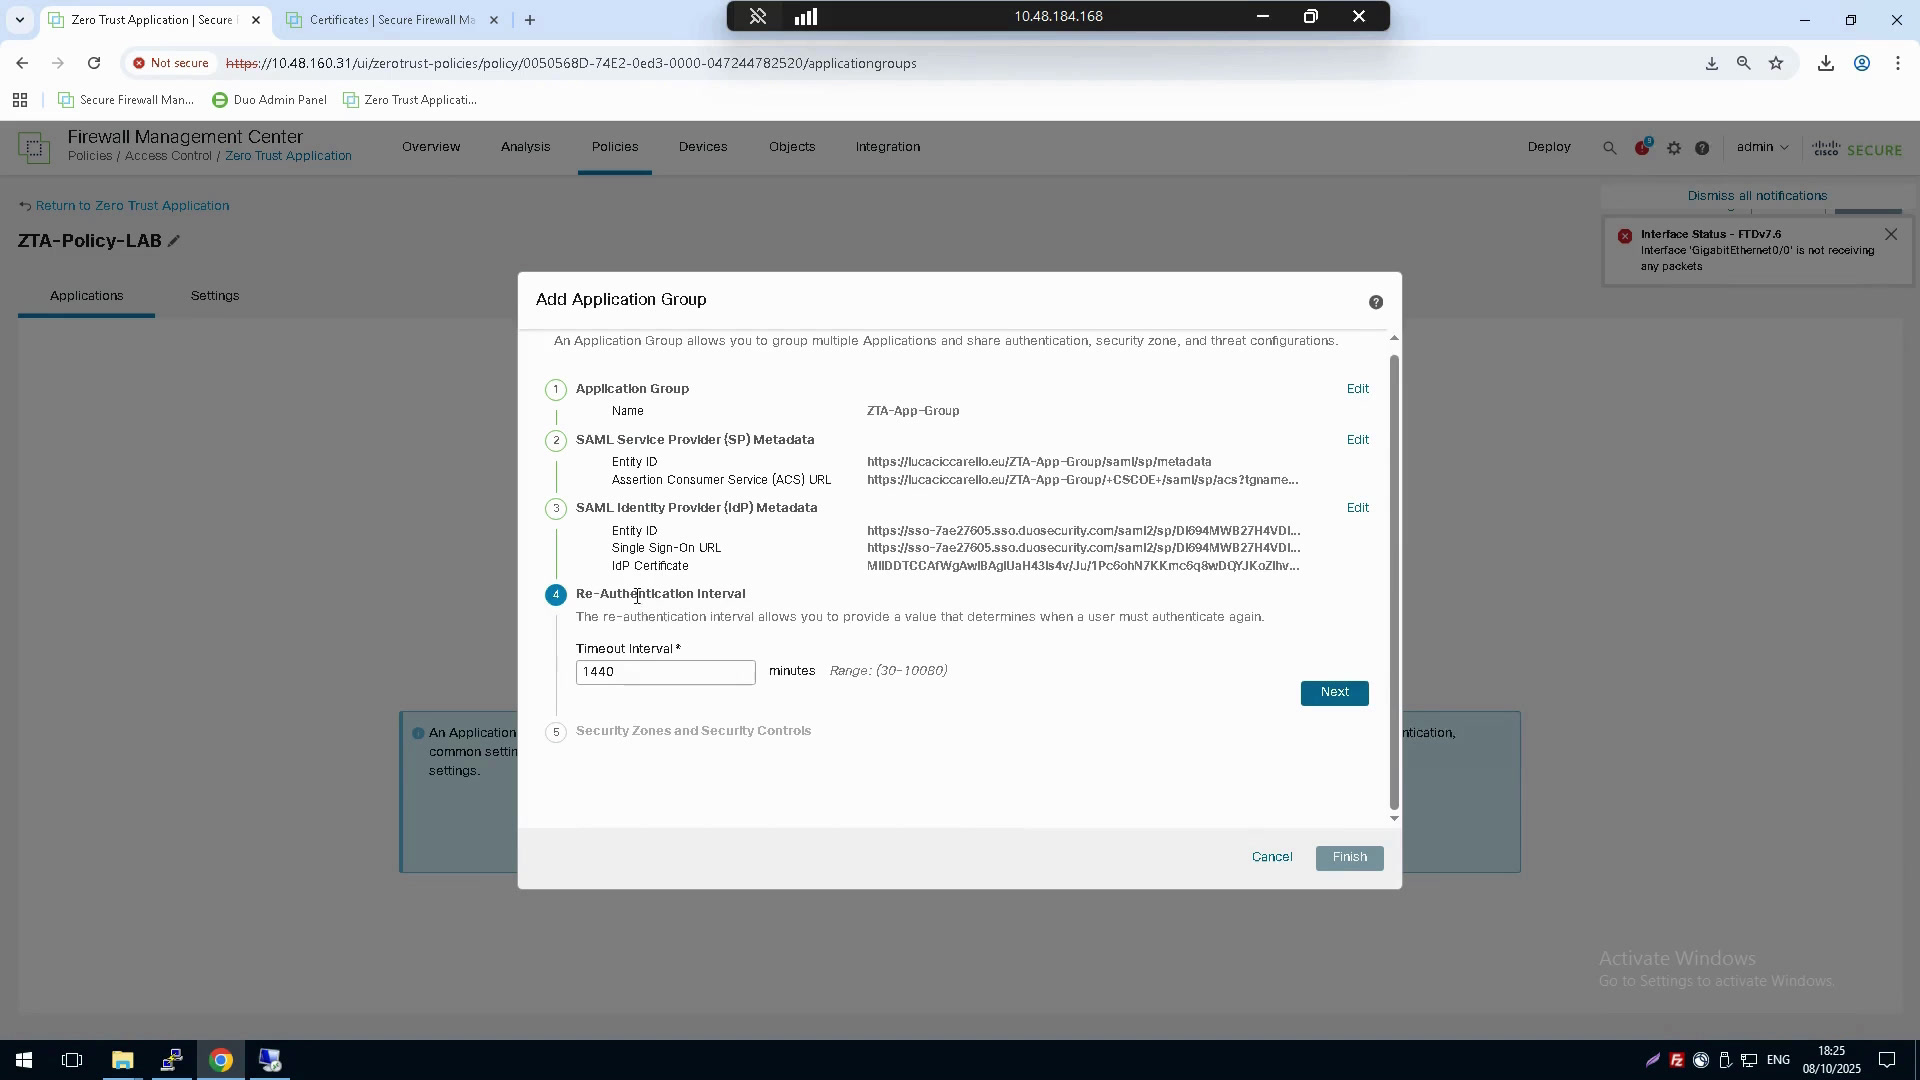
Task: Open the browser apps grid icon
Action: click(x=19, y=100)
